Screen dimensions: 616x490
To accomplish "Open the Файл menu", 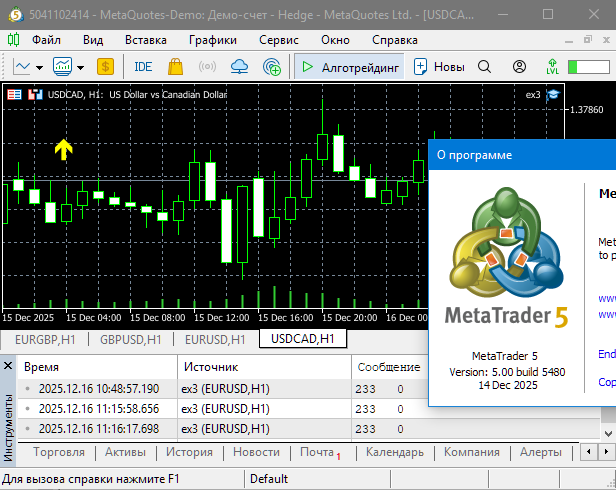I will click(46, 40).
